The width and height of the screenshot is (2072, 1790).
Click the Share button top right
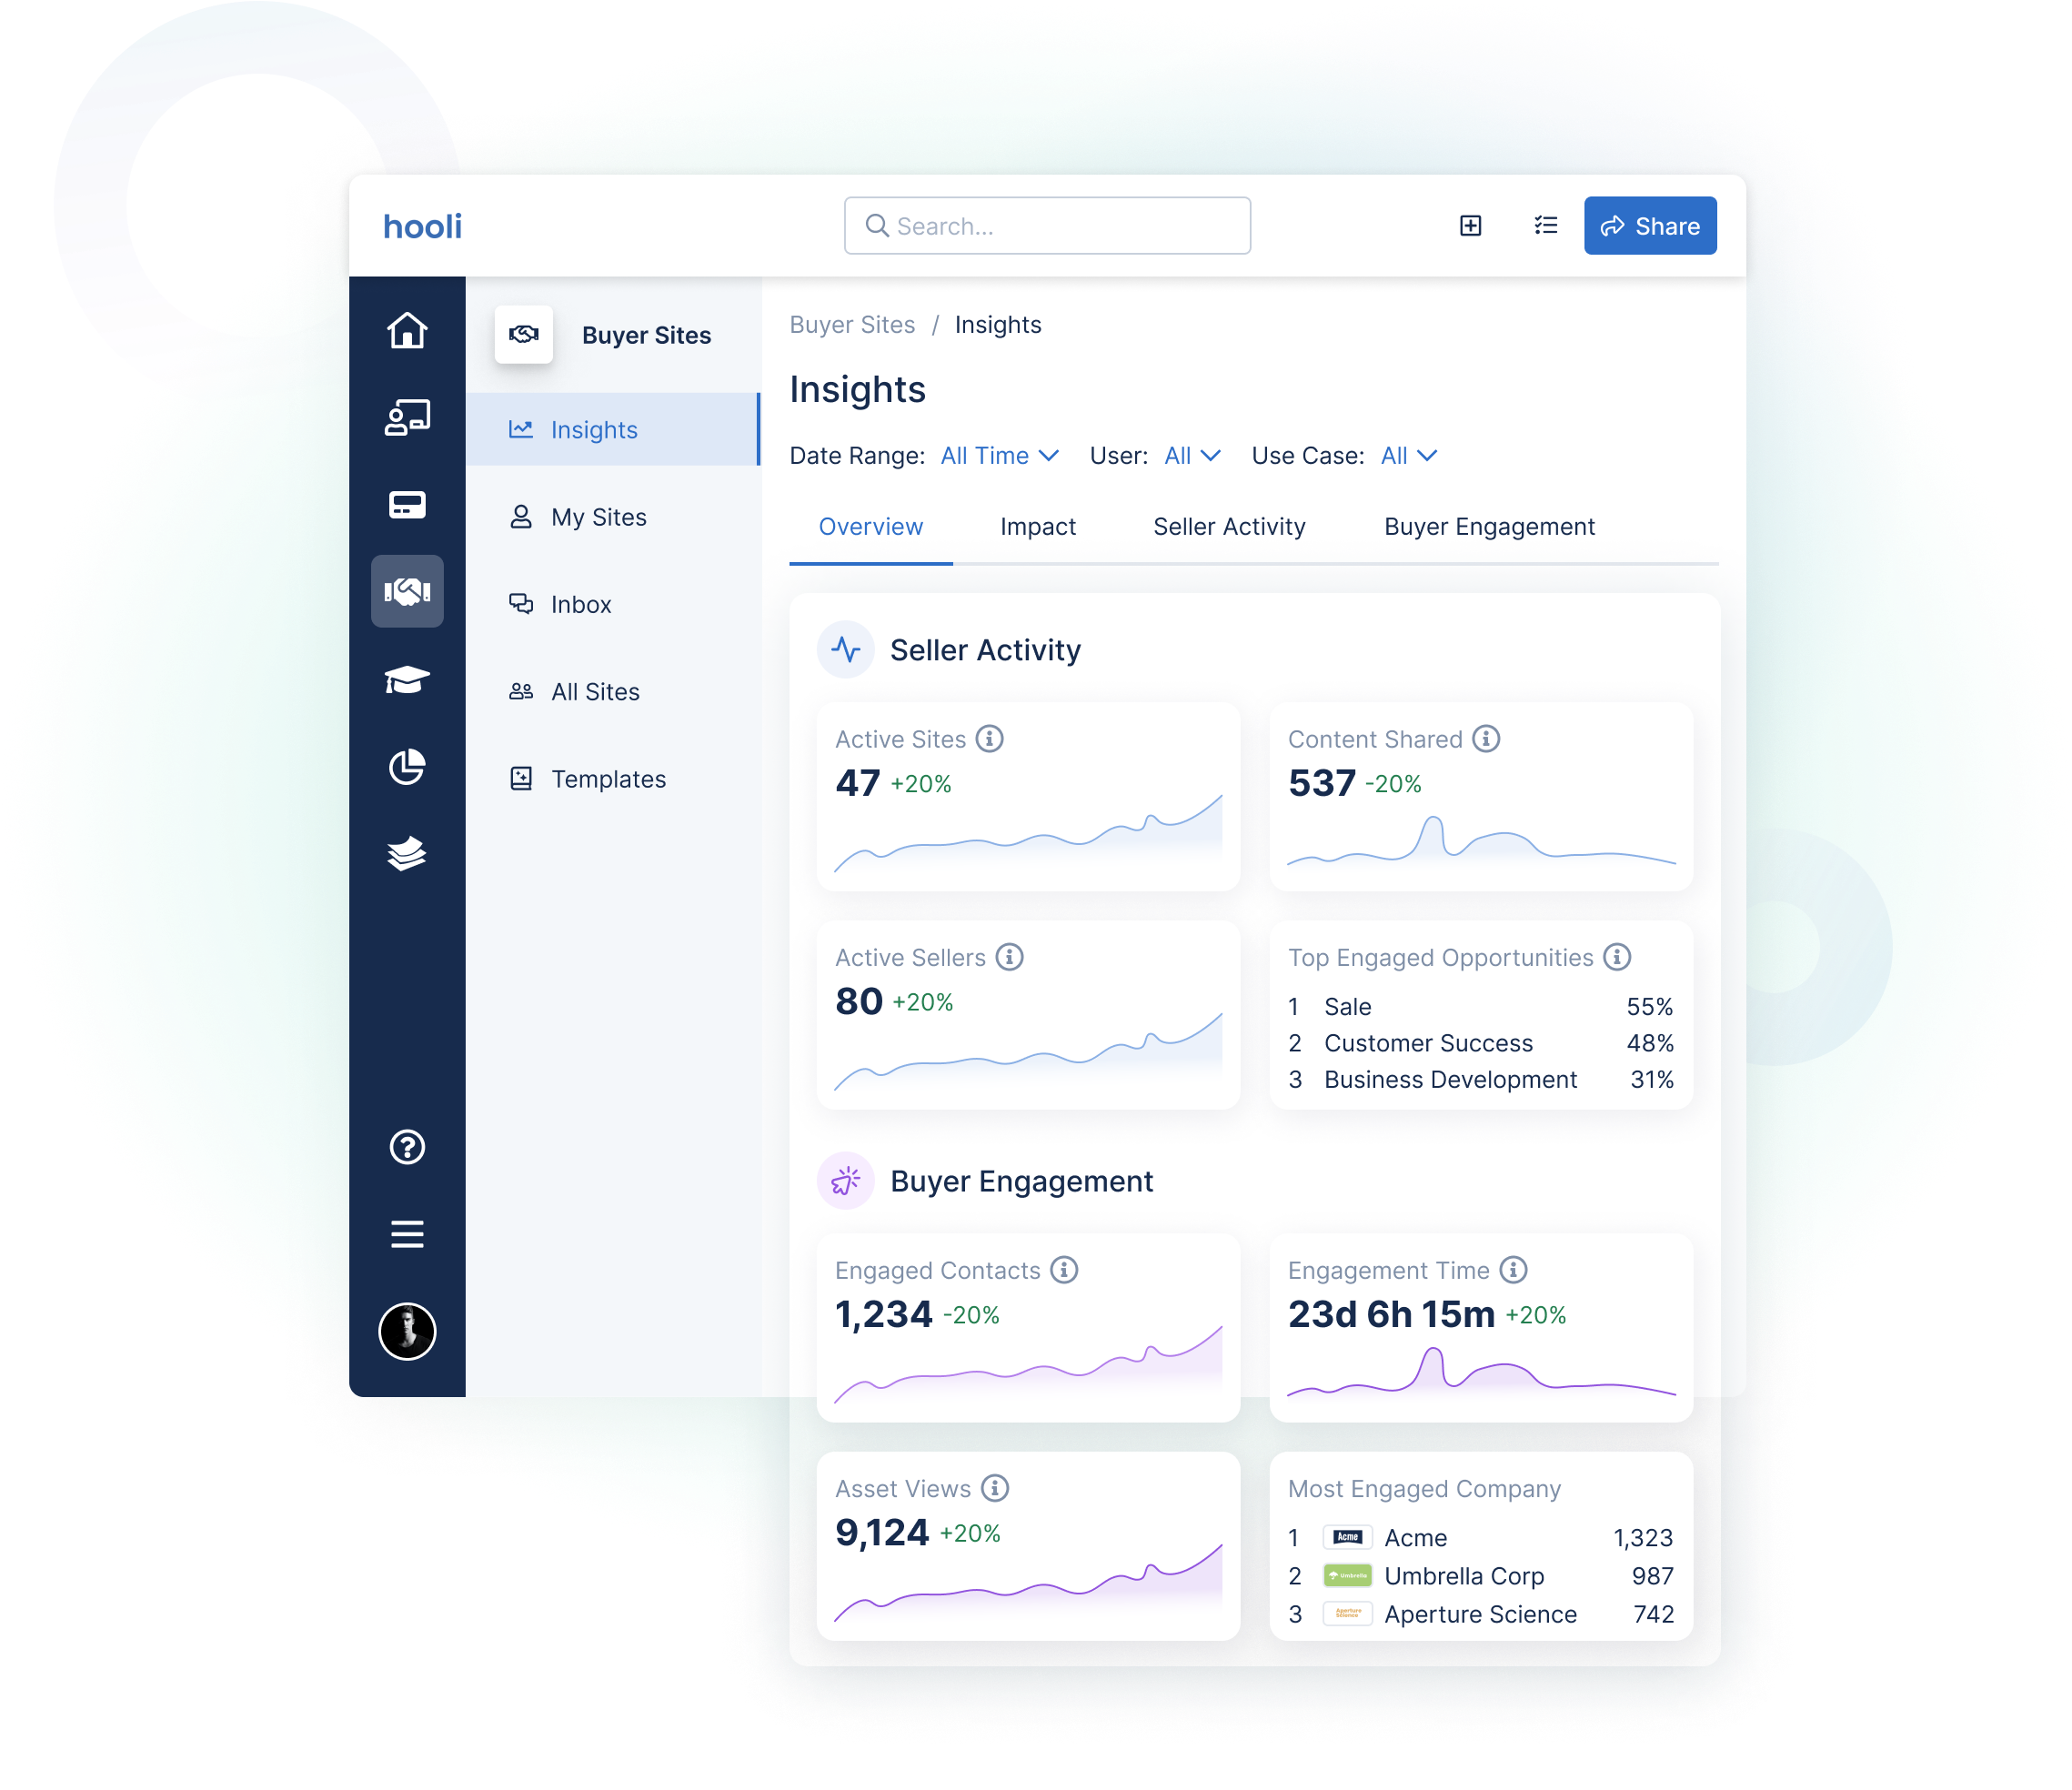pyautogui.click(x=1651, y=226)
